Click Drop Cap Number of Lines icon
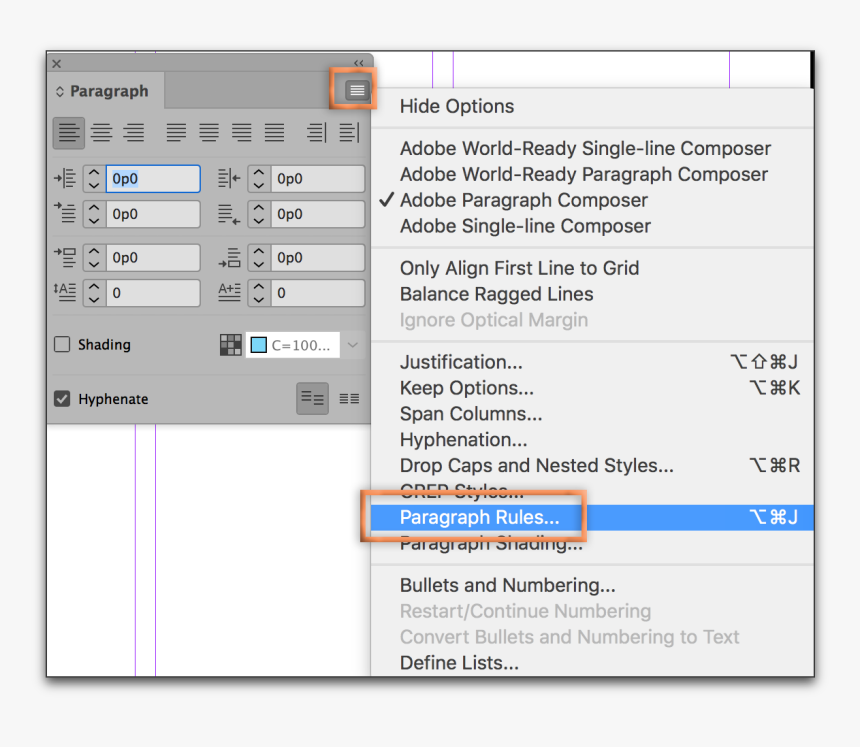 tap(65, 292)
